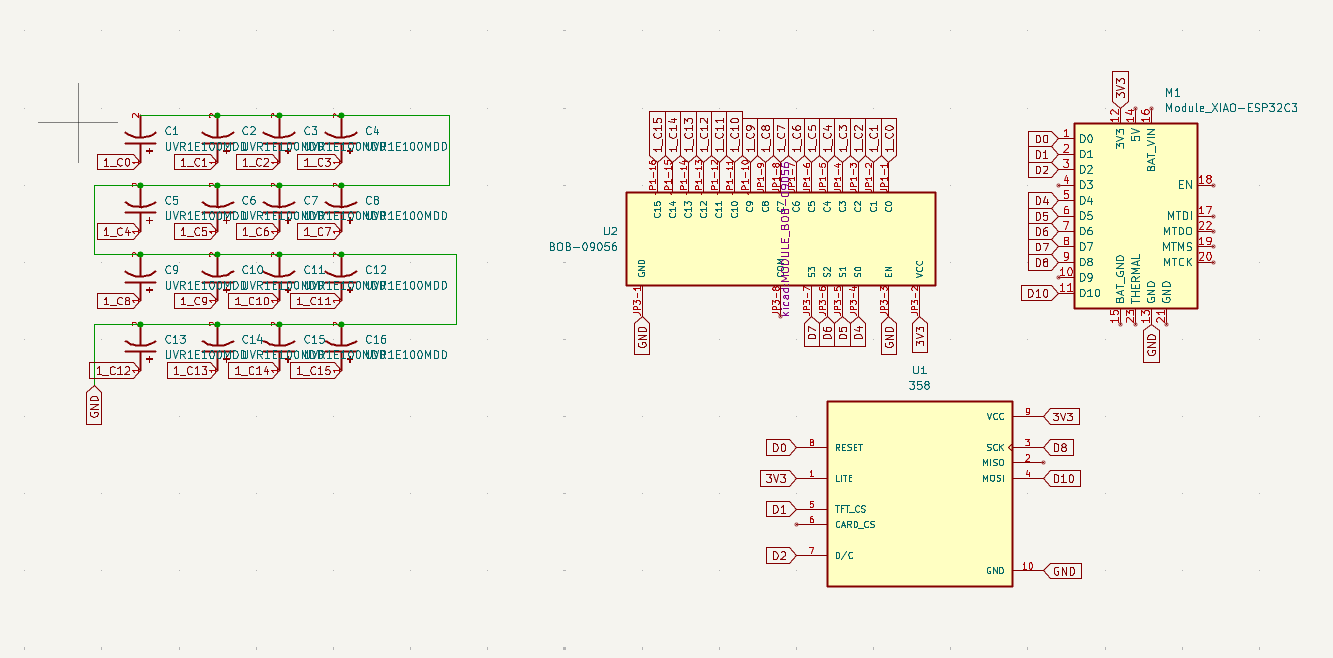Image resolution: width=1333 pixels, height=658 pixels.
Task: Click the horizontal 1_C3 label in capacitor bank
Action: click(320, 162)
